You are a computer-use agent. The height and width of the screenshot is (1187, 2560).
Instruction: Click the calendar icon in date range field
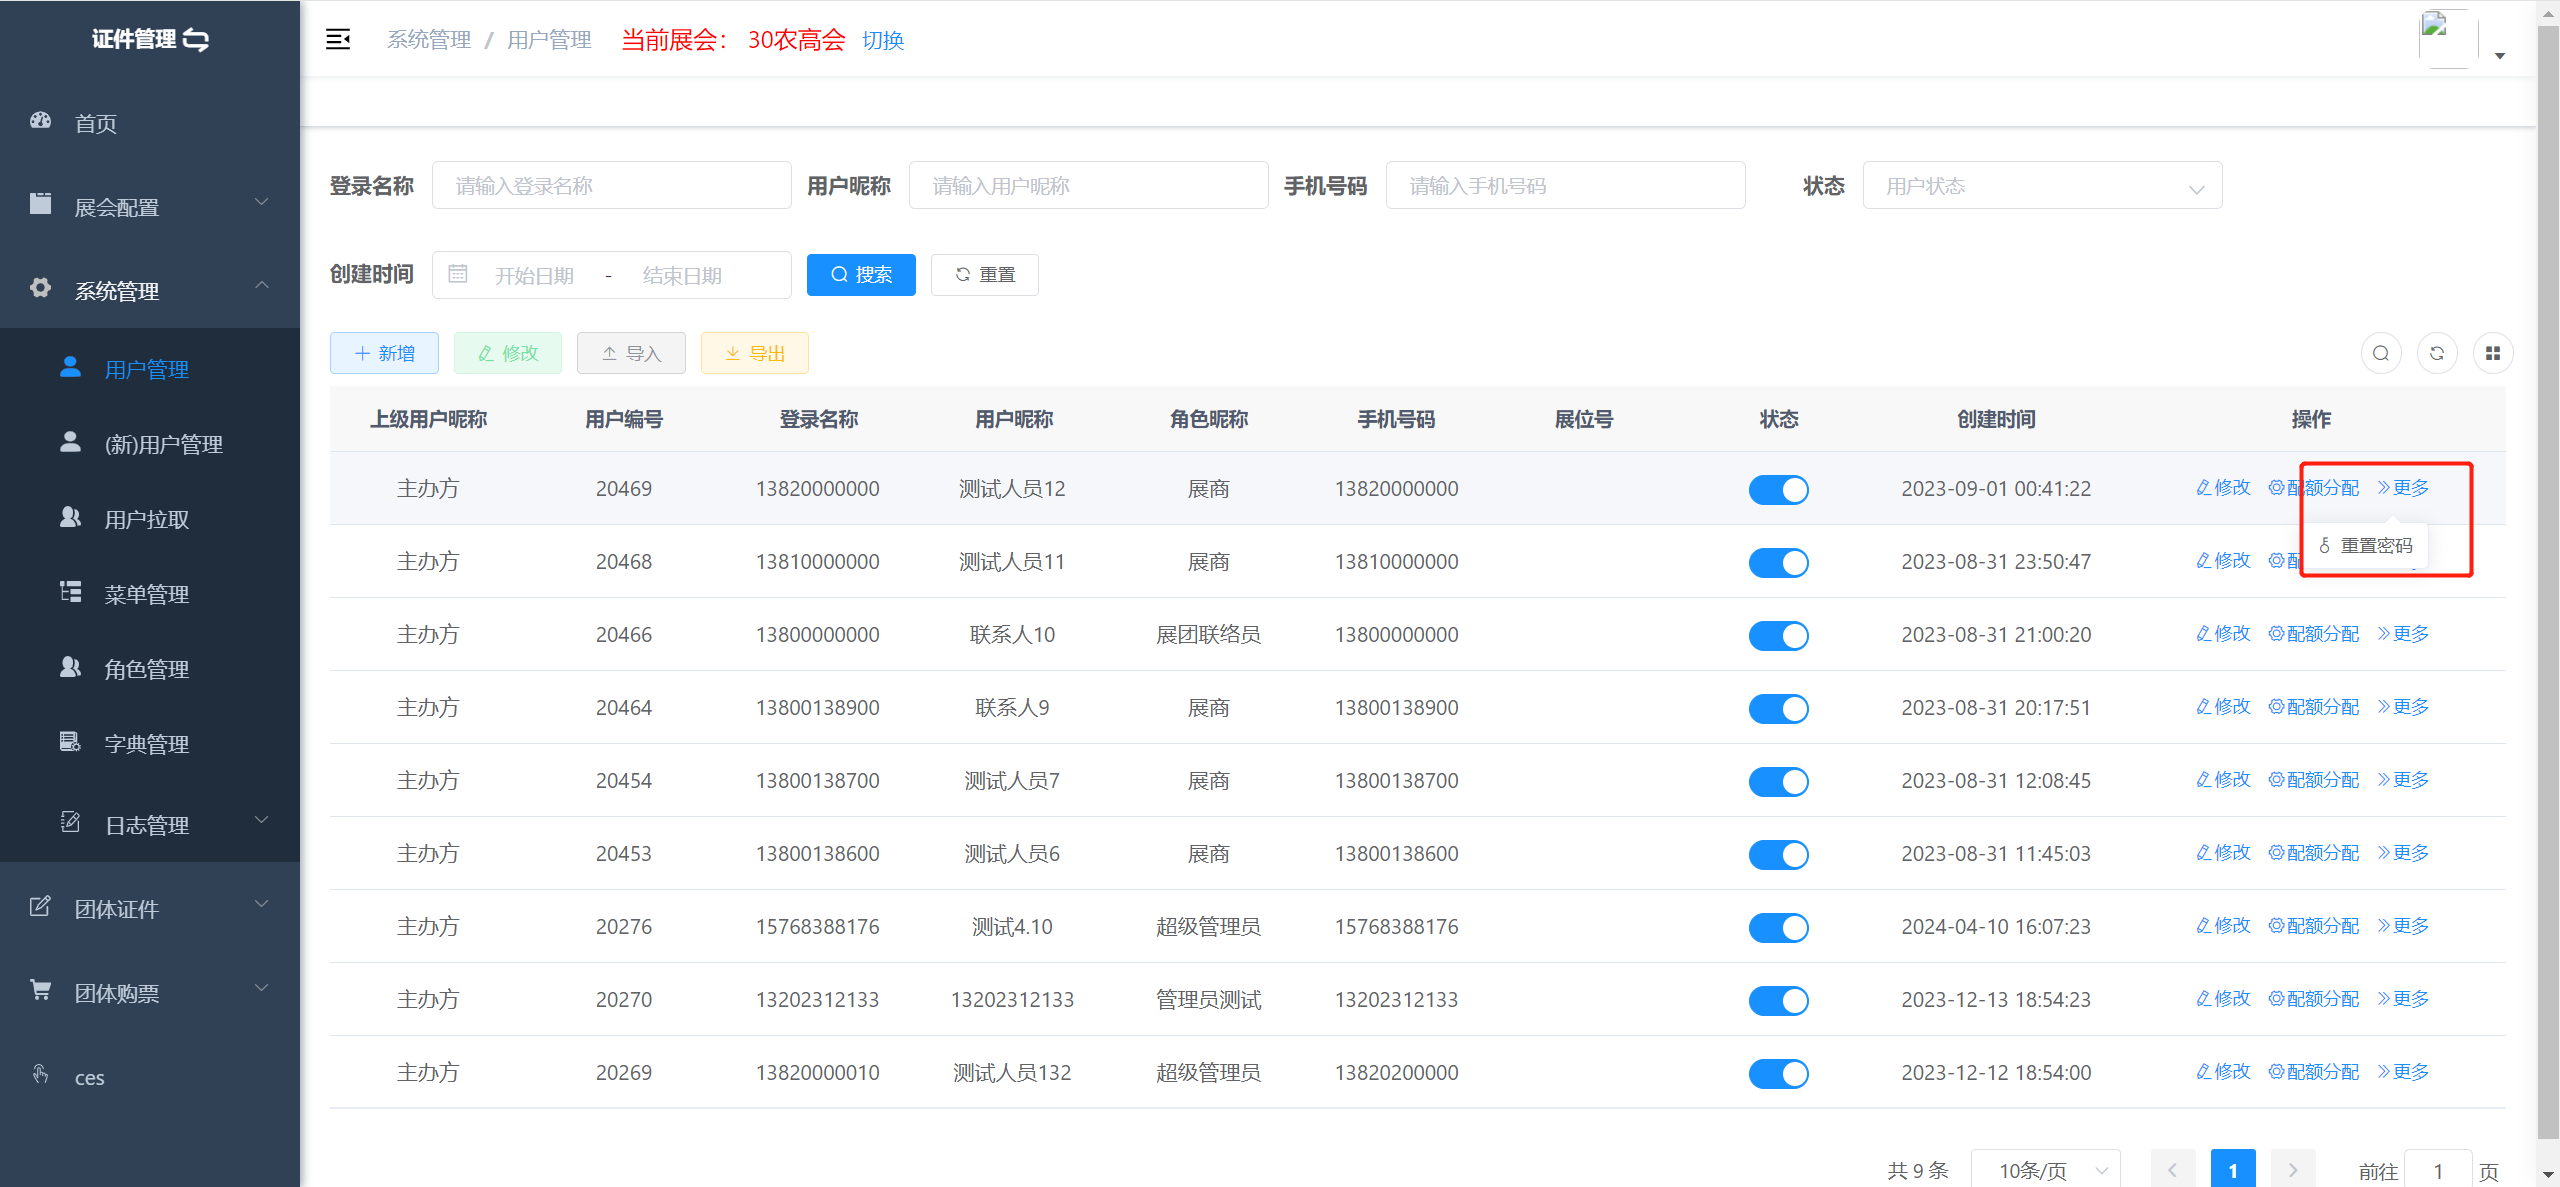(458, 274)
